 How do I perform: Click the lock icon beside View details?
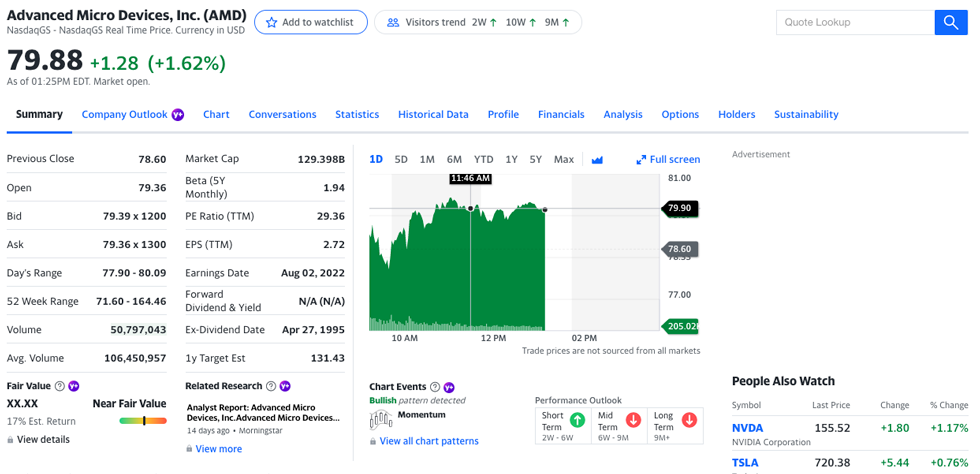pos(10,440)
